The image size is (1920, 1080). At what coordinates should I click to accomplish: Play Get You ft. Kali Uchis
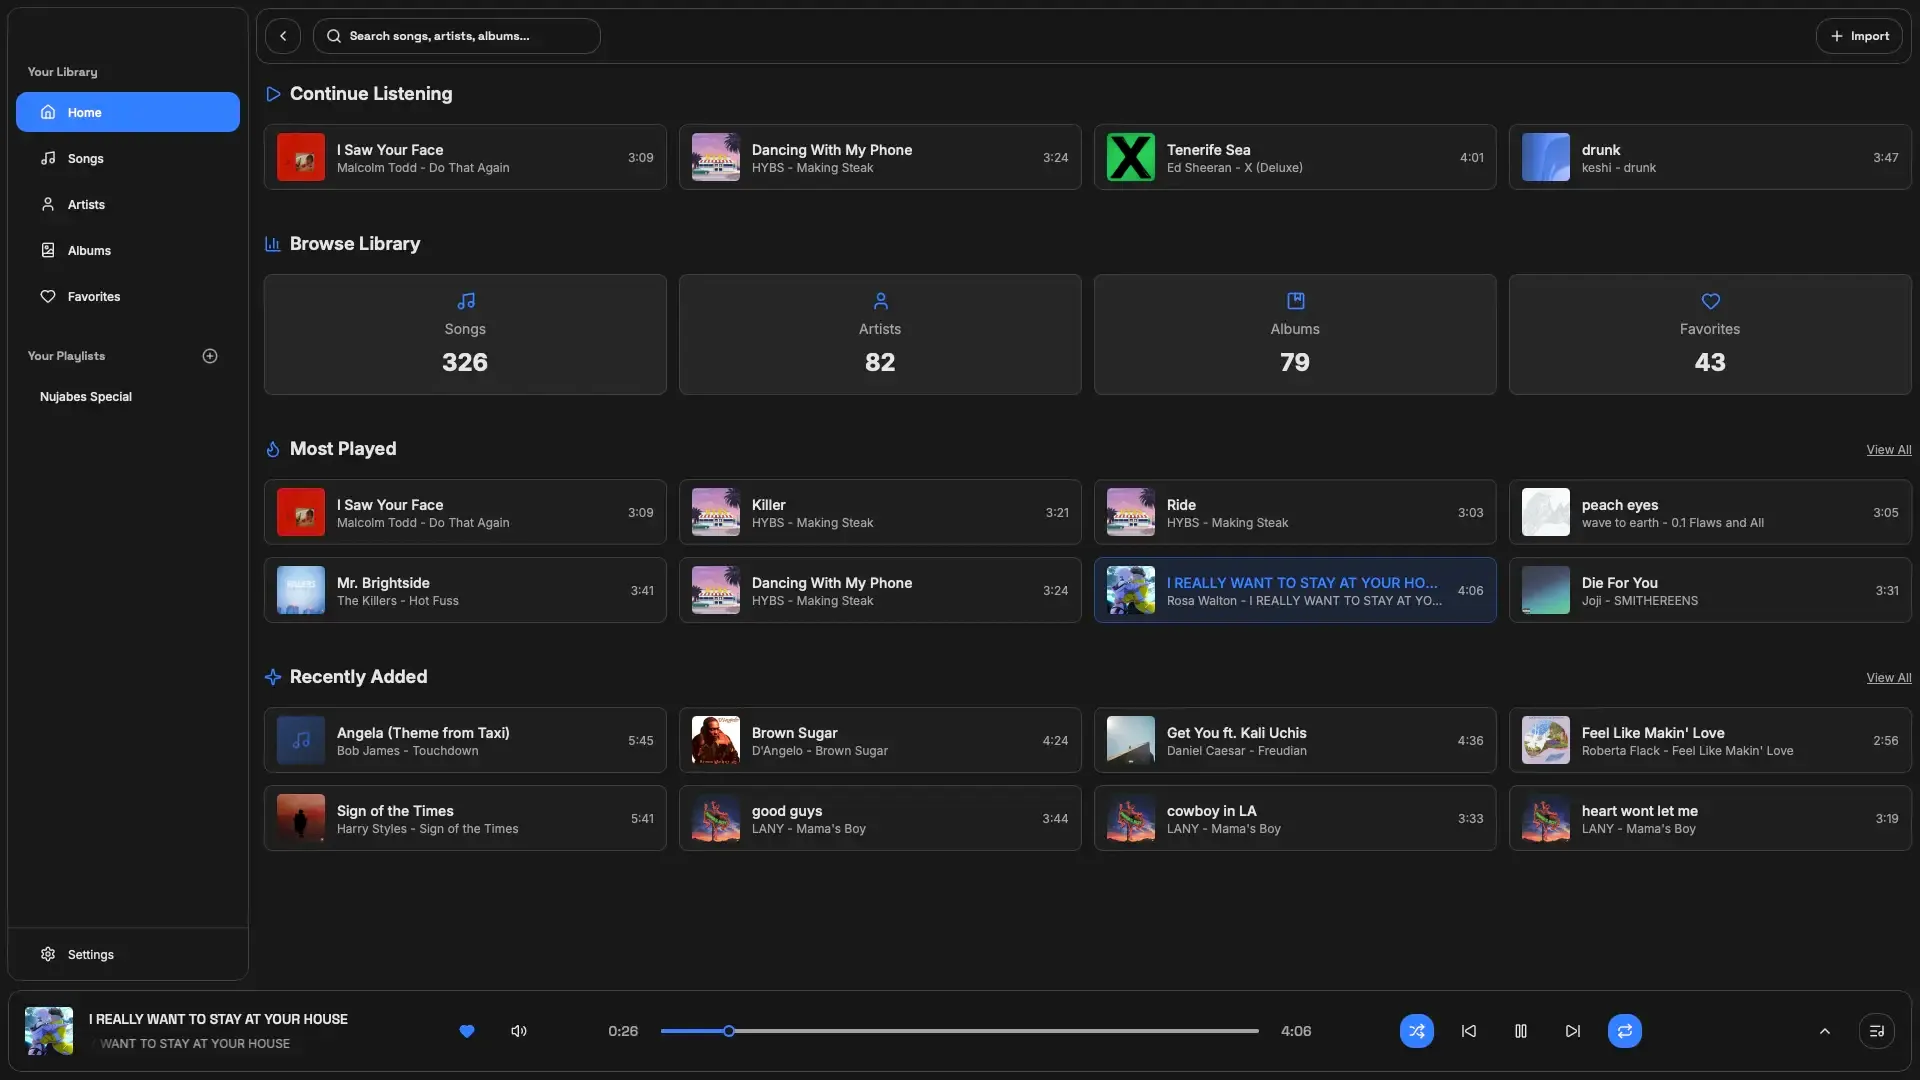(1295, 740)
